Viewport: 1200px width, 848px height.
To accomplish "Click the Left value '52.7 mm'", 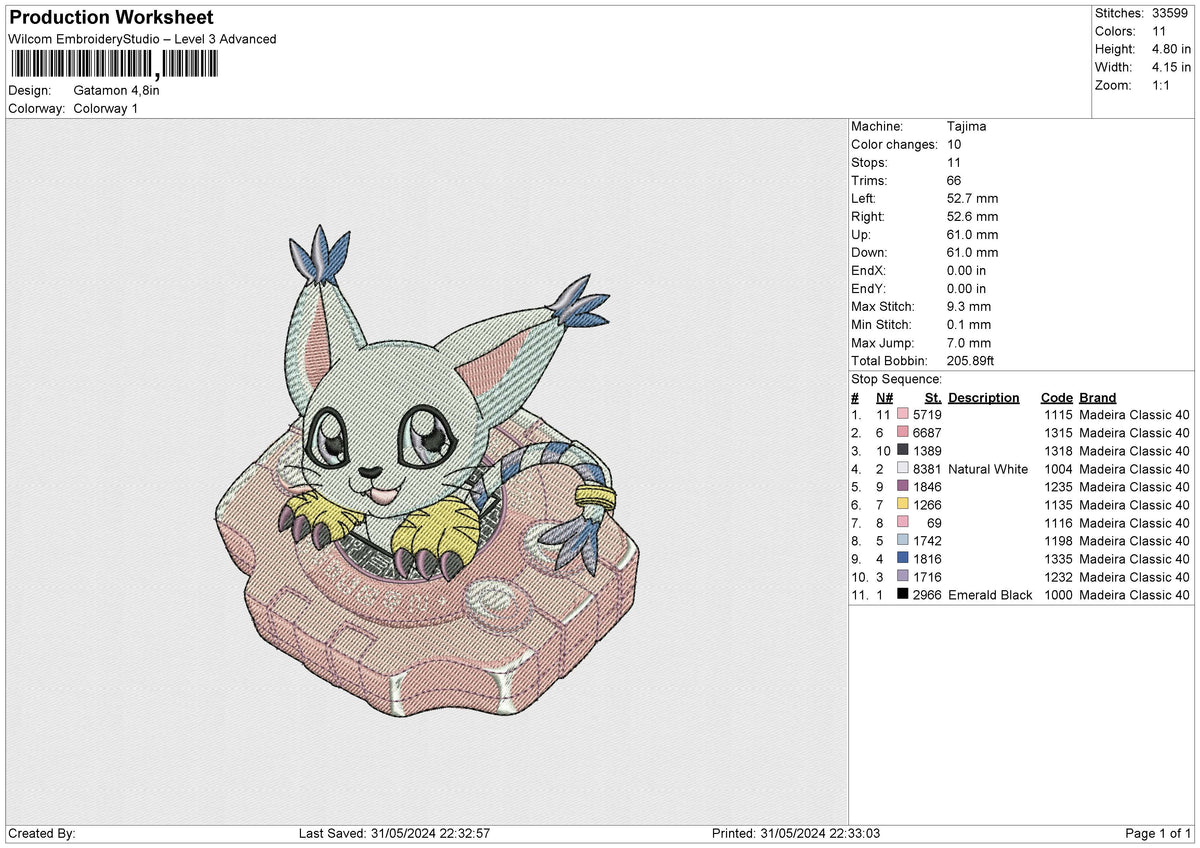I will click(972, 199).
